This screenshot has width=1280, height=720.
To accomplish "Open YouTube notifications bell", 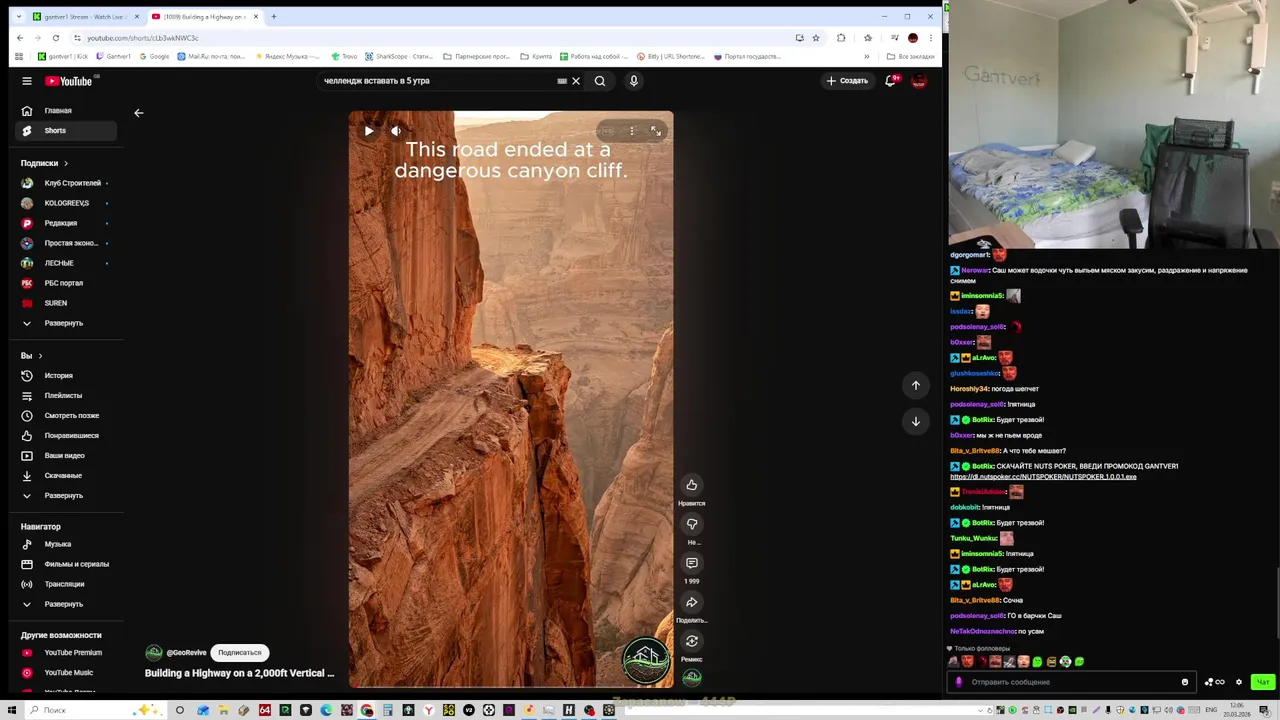I will (x=890, y=81).
